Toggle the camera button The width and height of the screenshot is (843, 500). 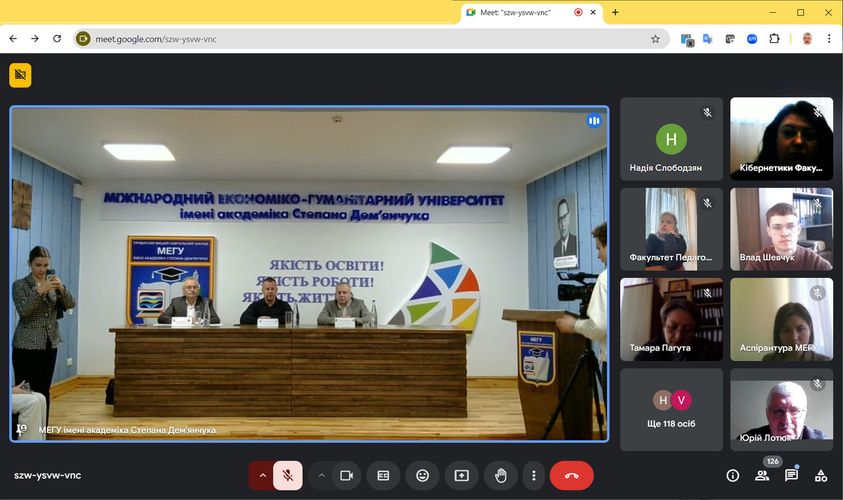pos(347,475)
